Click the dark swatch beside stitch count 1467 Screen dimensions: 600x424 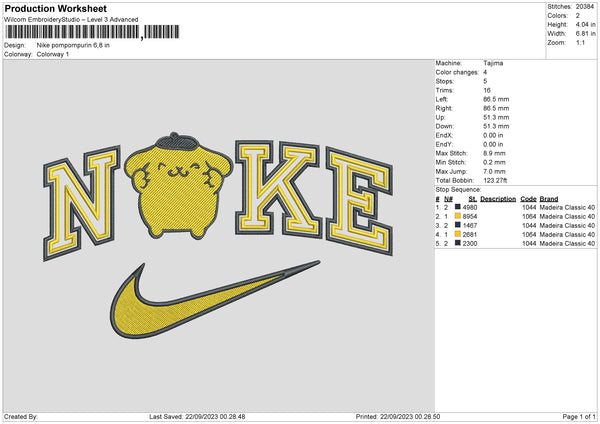pos(457,225)
